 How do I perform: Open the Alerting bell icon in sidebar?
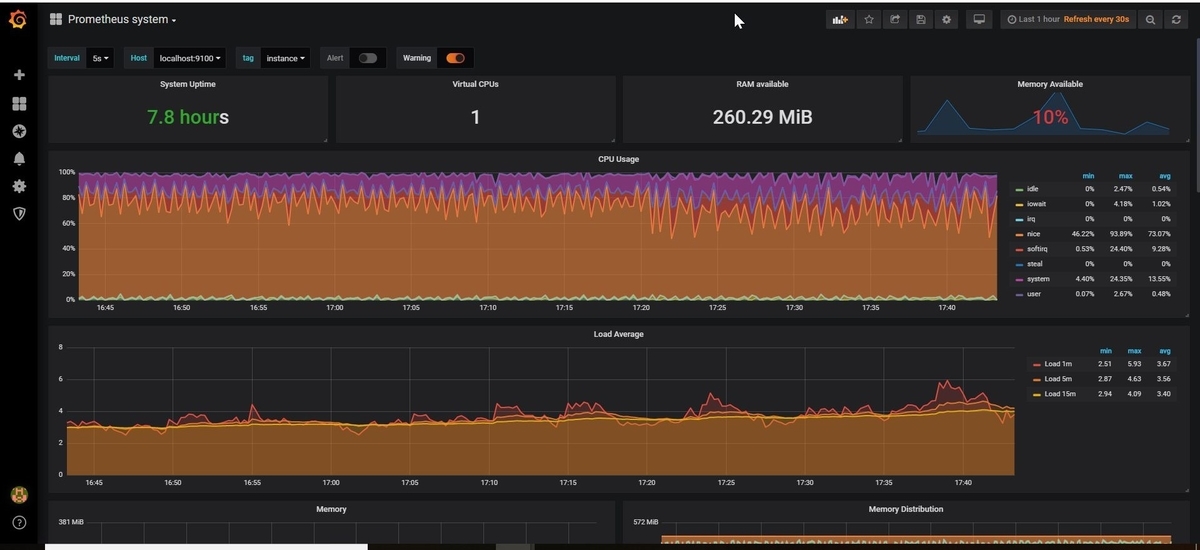pos(19,158)
